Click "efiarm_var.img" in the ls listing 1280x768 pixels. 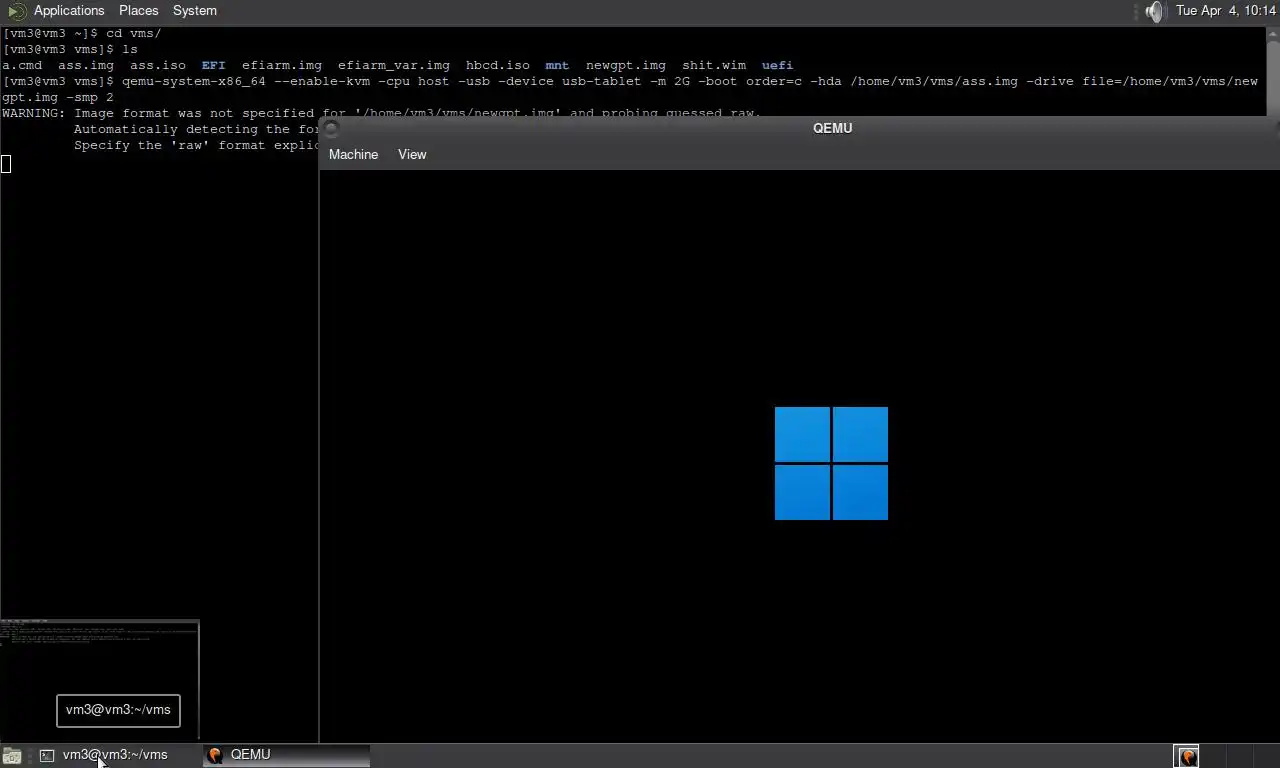(394, 65)
